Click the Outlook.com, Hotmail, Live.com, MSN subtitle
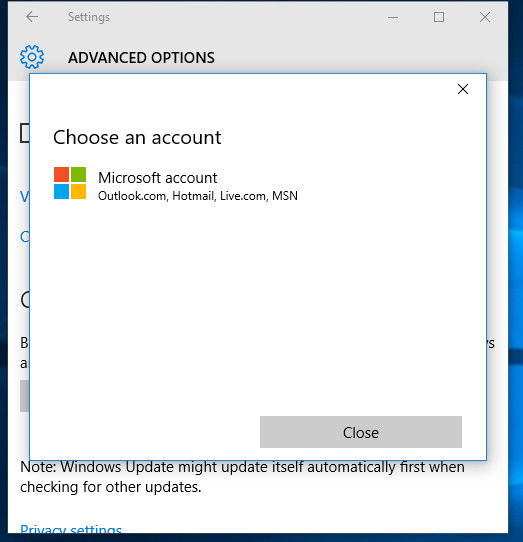 198,196
